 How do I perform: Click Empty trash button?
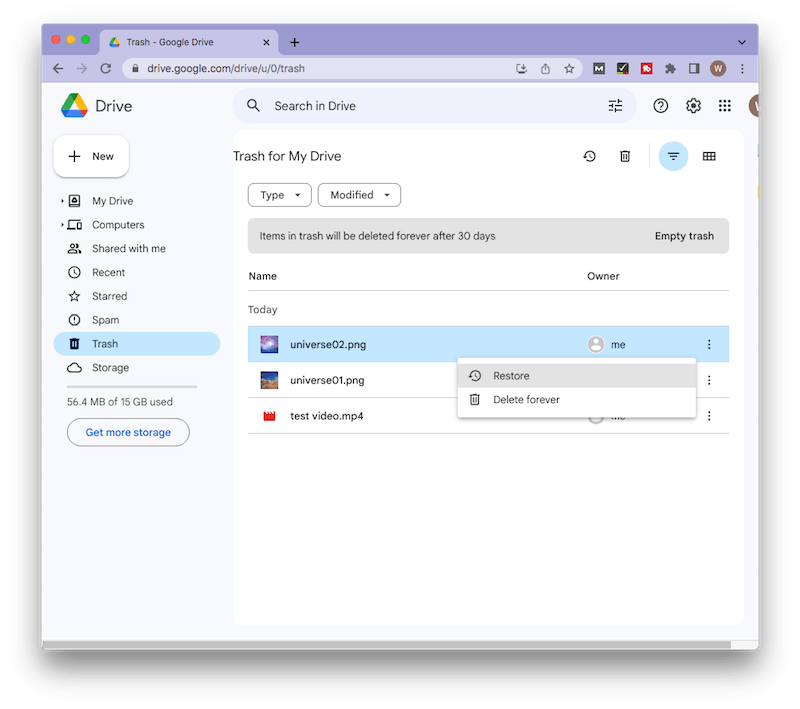coord(684,236)
